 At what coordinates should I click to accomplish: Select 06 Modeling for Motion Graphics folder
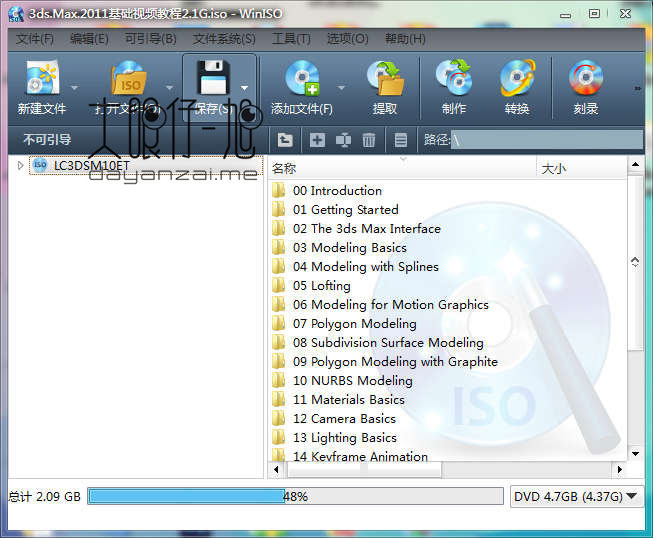pos(391,305)
